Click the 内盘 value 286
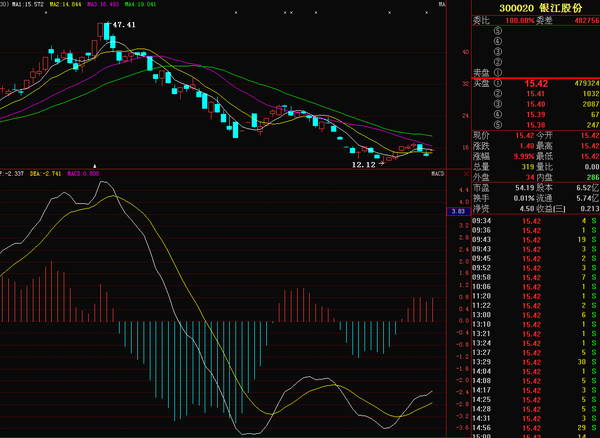This screenshot has width=600, height=438. click(593, 177)
